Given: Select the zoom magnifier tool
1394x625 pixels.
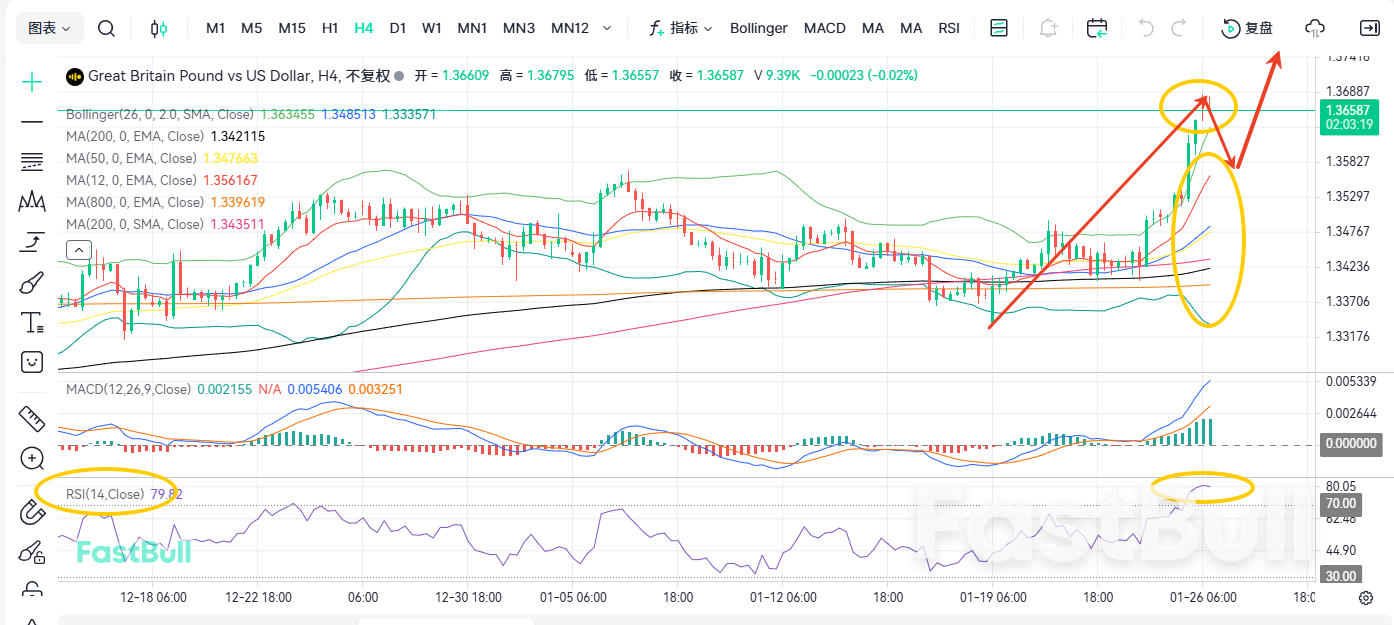Looking at the screenshot, I should [x=31, y=459].
